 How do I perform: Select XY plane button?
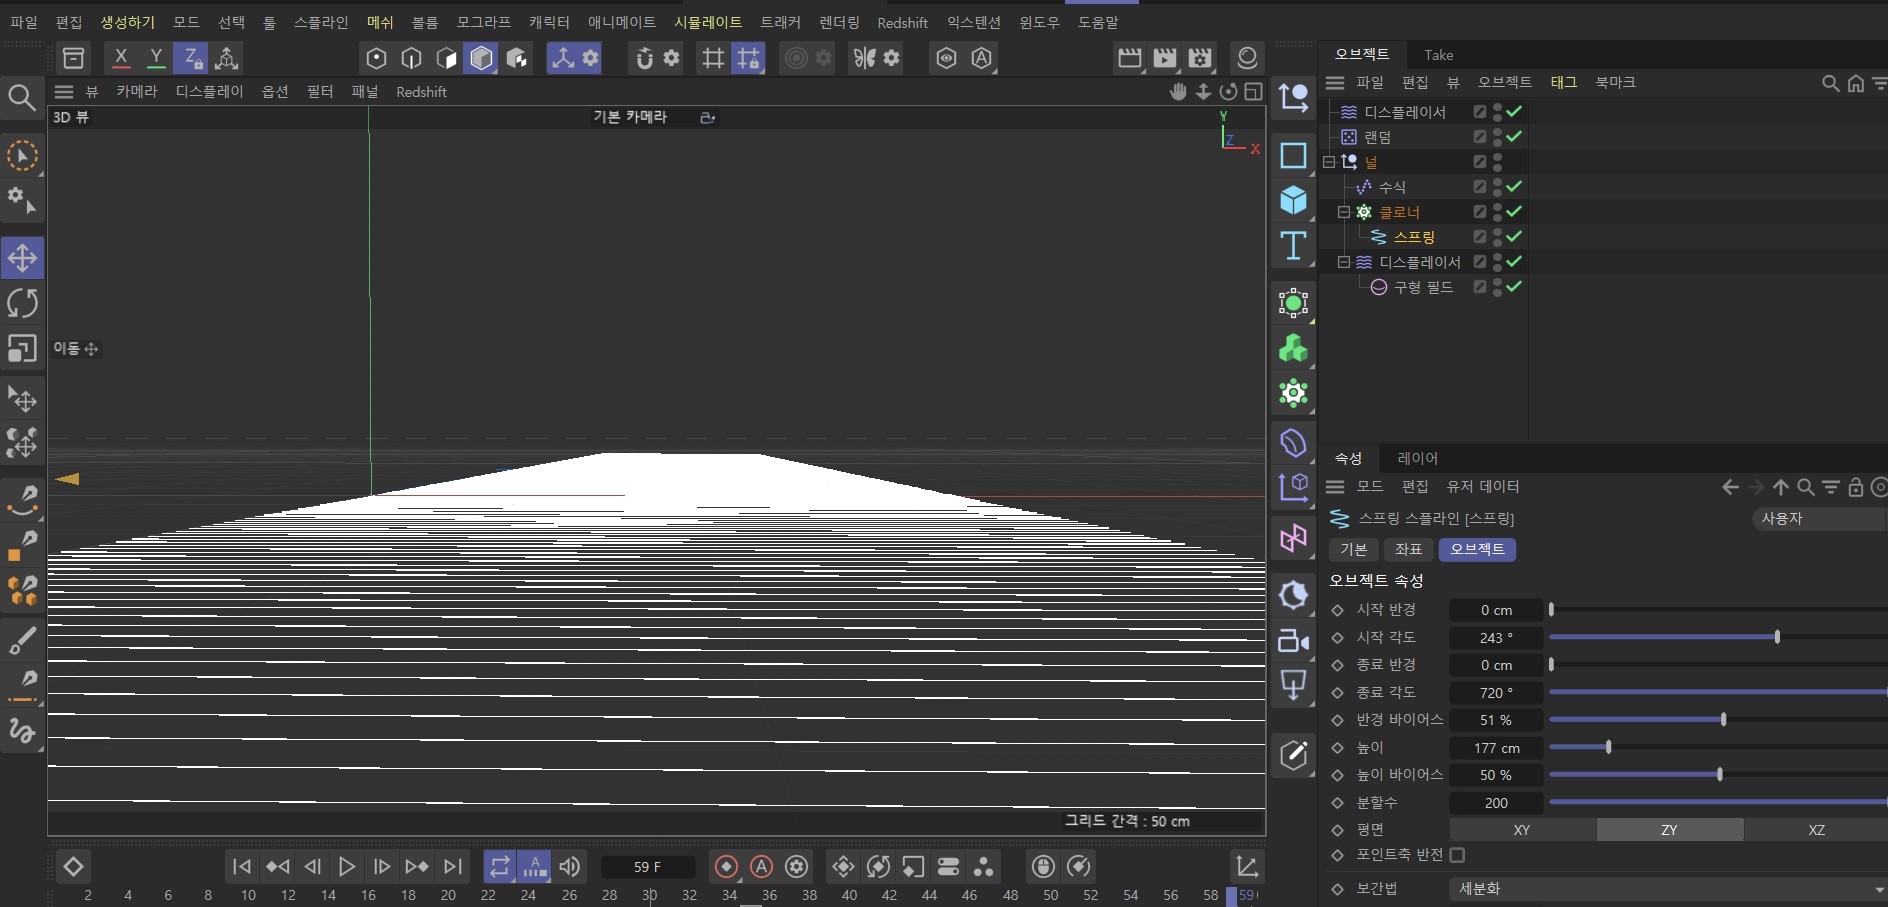pyautogui.click(x=1522, y=830)
